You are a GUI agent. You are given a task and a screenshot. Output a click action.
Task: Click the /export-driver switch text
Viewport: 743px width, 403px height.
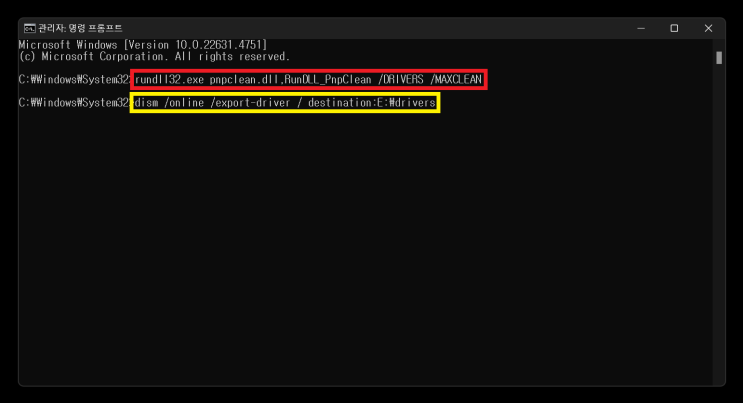tap(250, 103)
